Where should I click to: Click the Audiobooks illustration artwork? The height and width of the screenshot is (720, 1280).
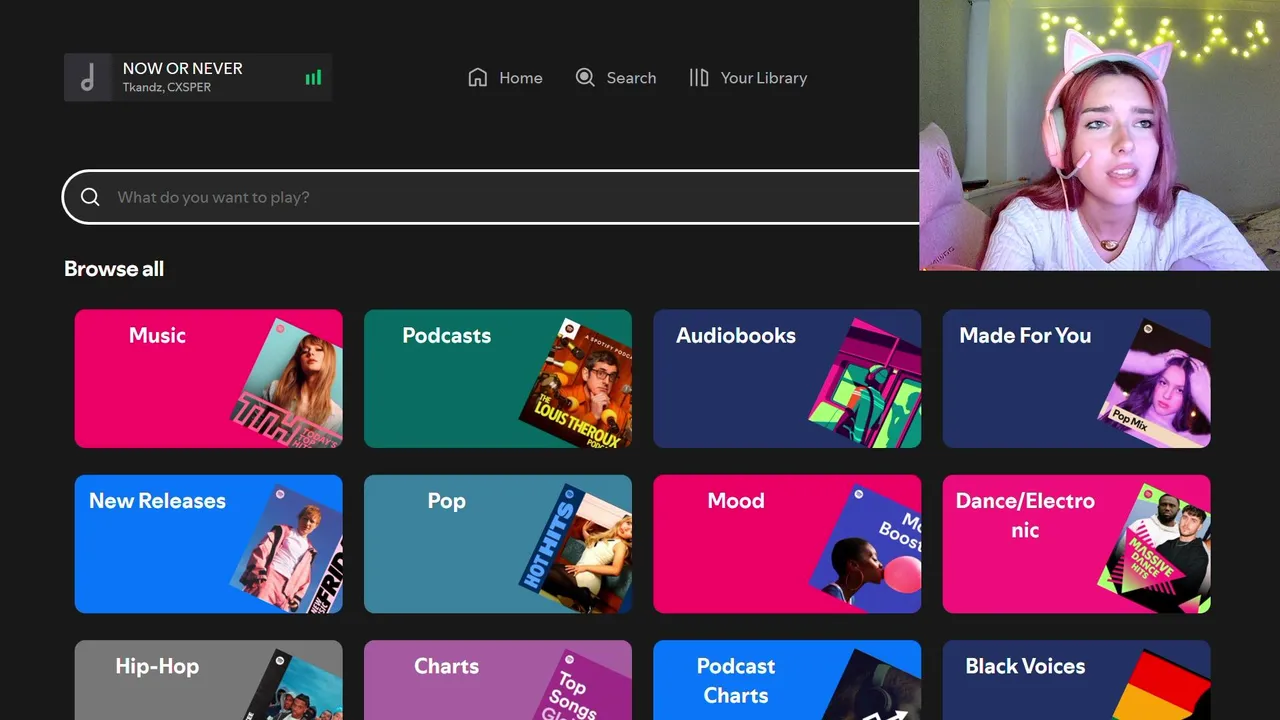pyautogui.click(x=866, y=385)
